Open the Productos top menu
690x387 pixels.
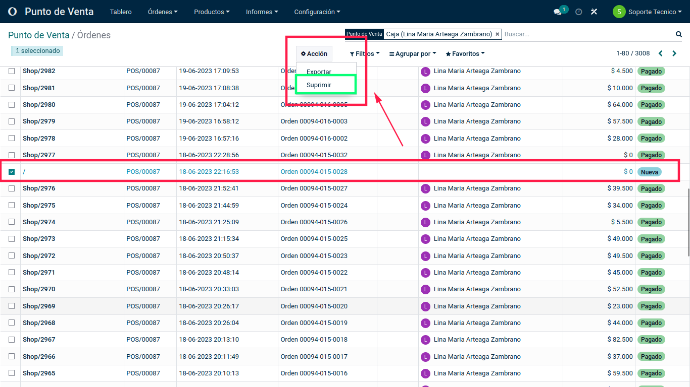click(x=212, y=12)
